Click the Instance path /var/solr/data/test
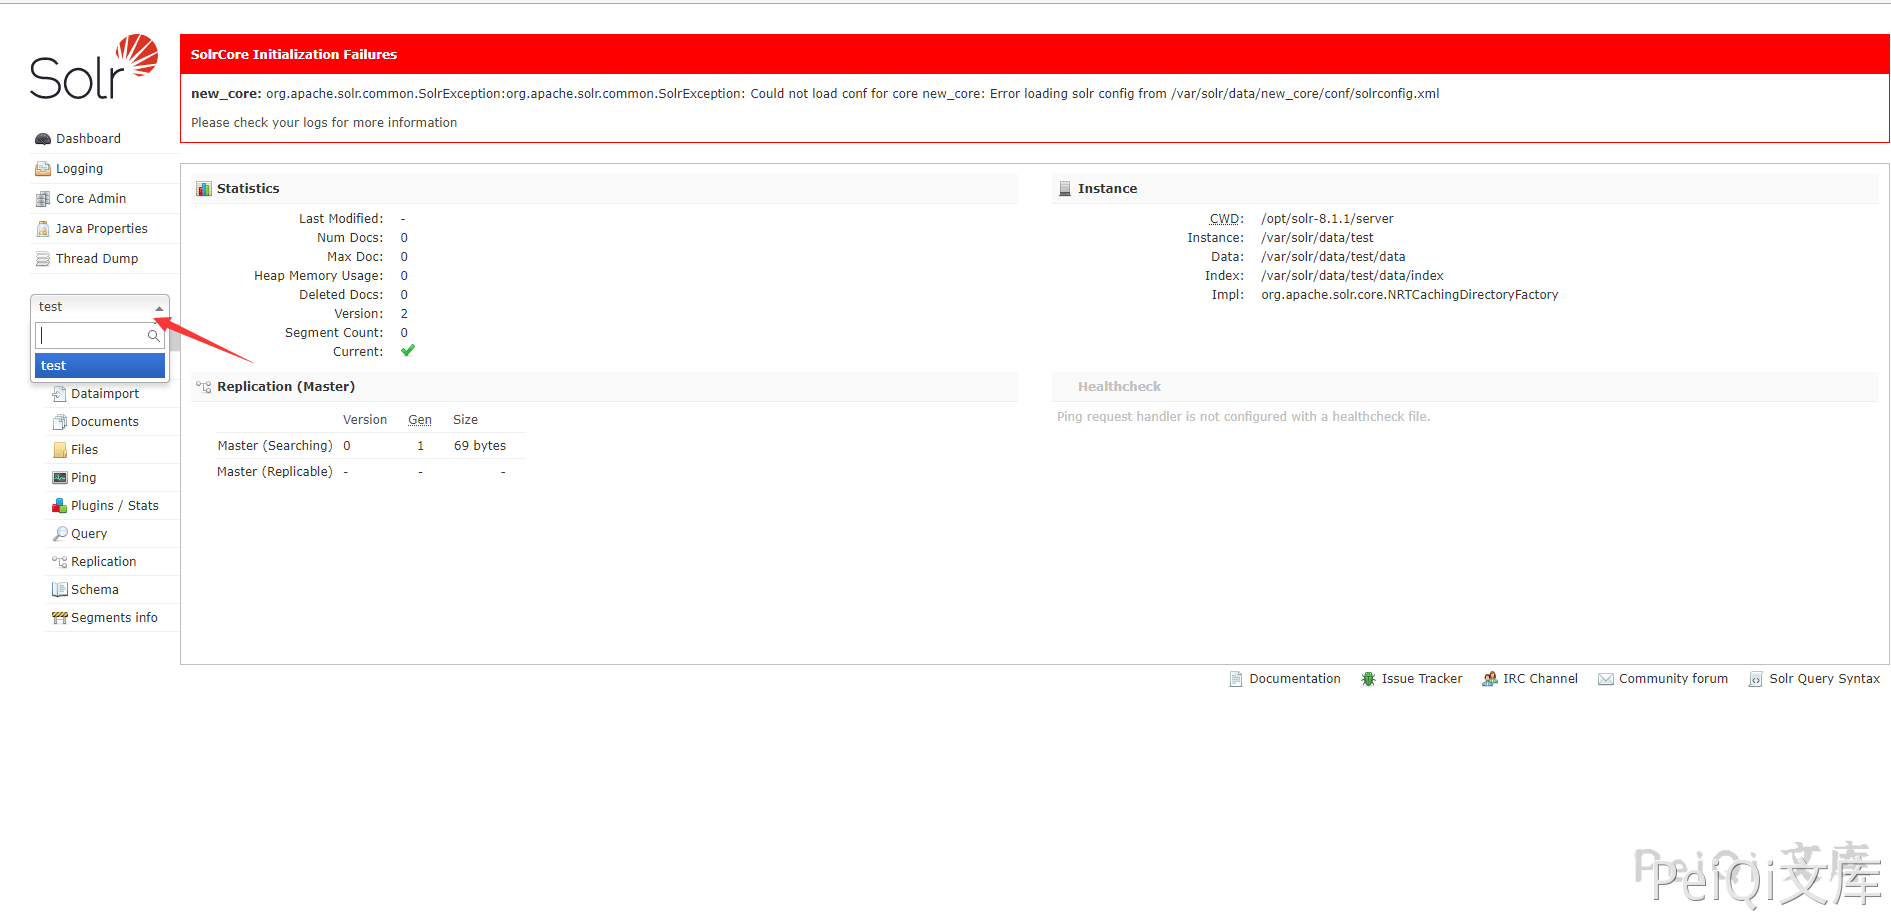This screenshot has height=920, width=1891. [1317, 238]
